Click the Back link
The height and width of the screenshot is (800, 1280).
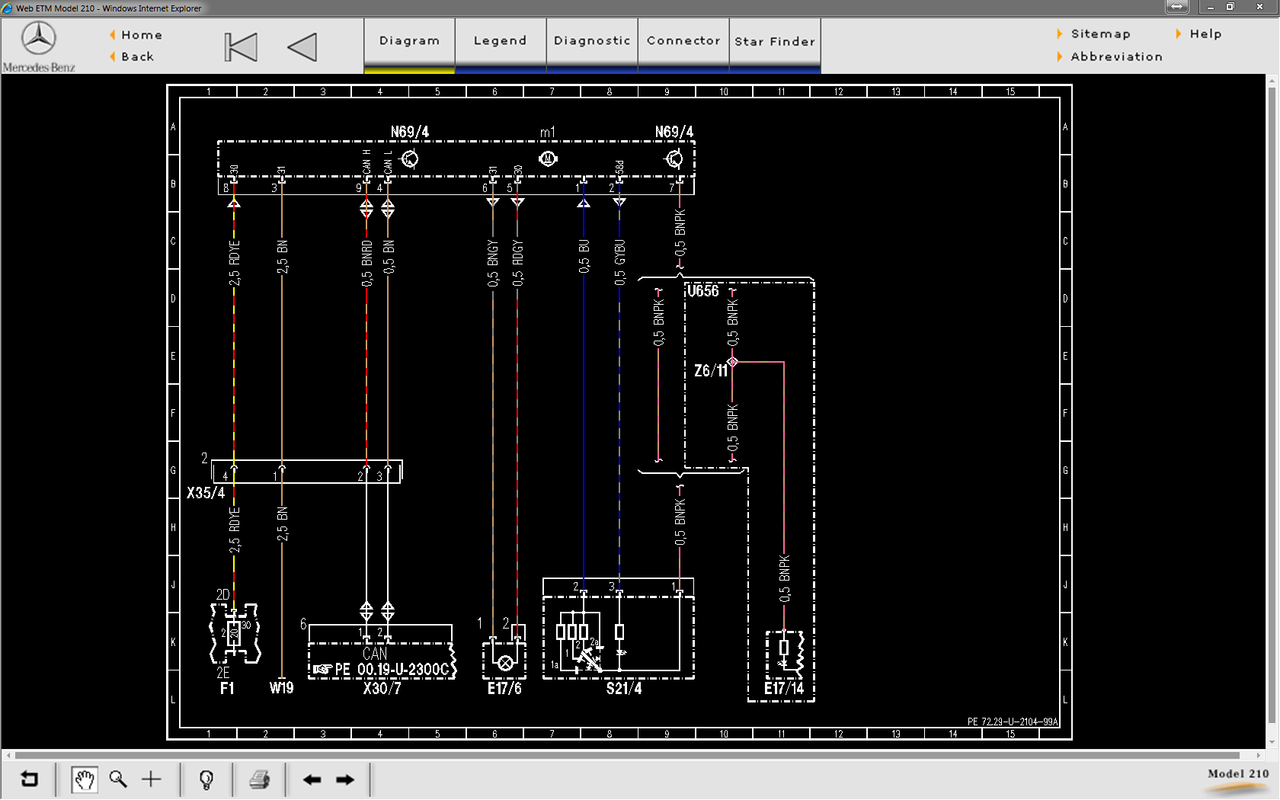(138, 57)
